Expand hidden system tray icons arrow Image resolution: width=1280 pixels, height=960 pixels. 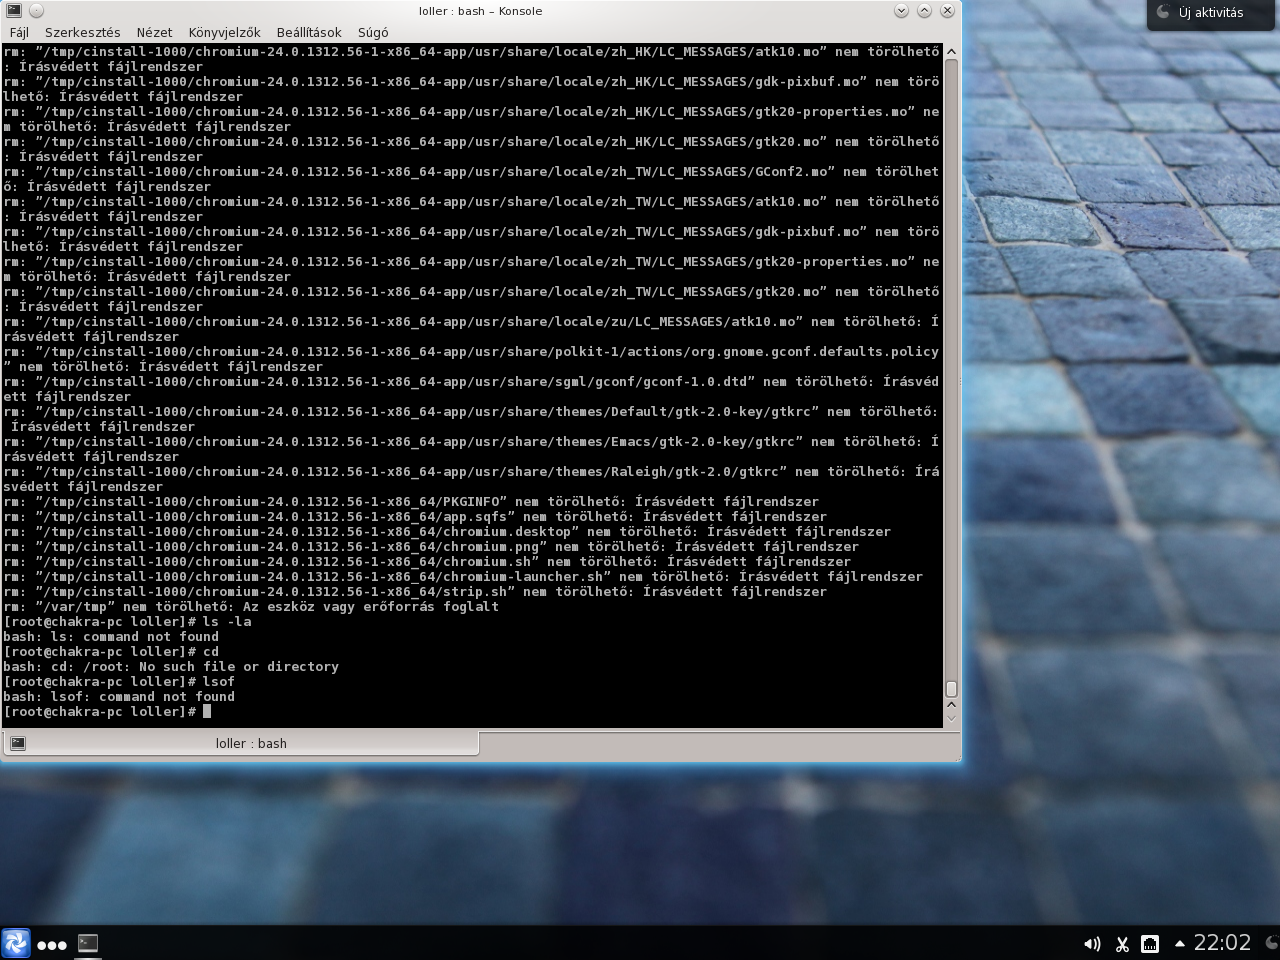(1180, 943)
